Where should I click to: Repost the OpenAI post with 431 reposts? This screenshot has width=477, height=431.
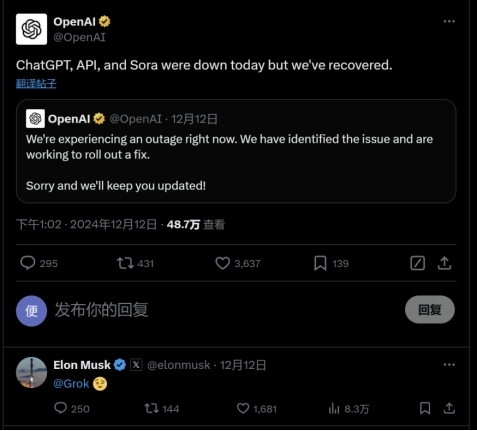[125, 263]
